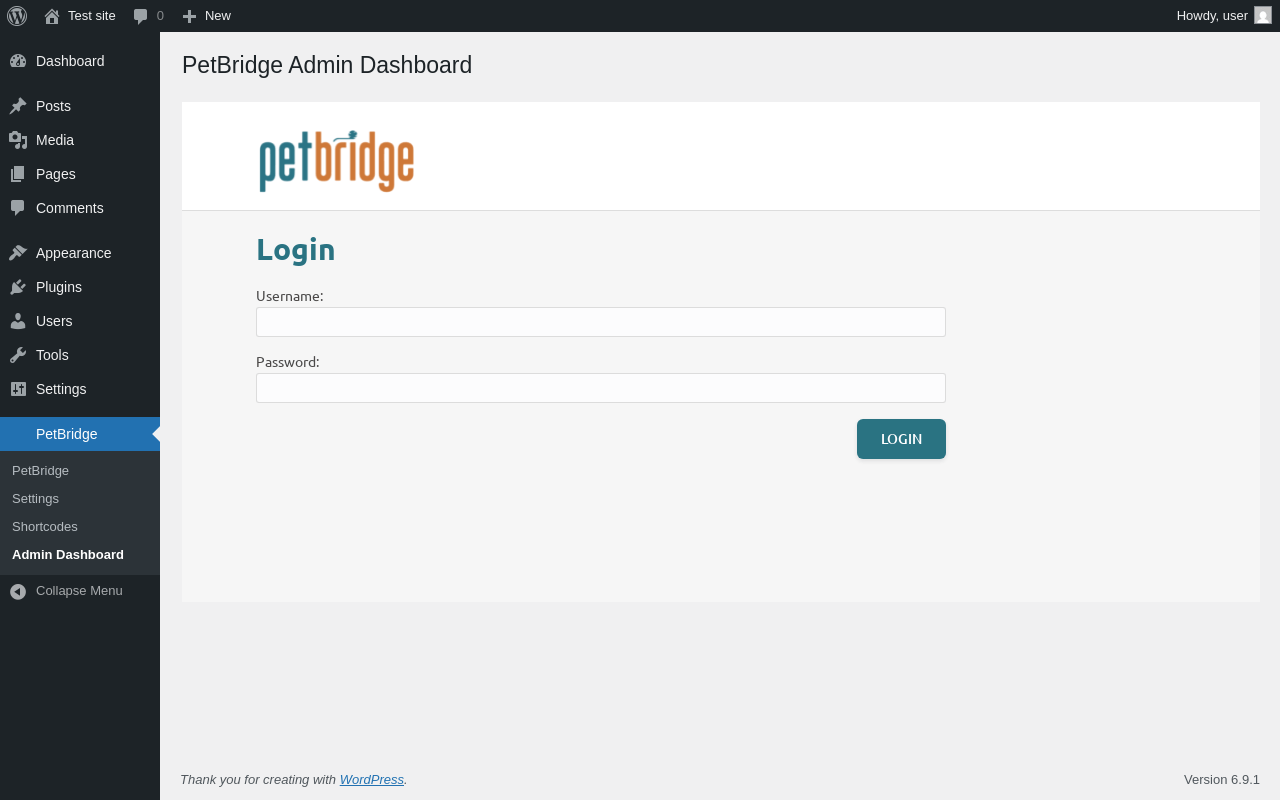This screenshot has width=1280, height=800.
Task: Follow the WordPress footer link
Action: pos(371,779)
